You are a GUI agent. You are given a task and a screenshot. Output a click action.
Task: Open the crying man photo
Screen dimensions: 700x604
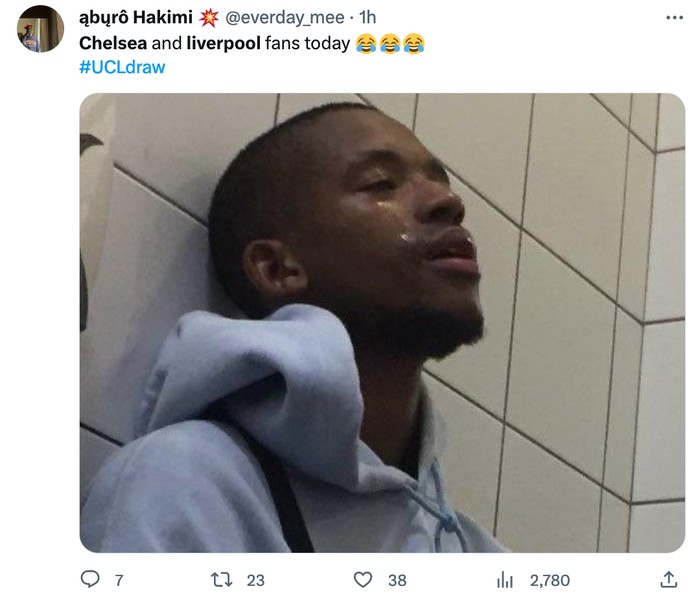pos(382,323)
